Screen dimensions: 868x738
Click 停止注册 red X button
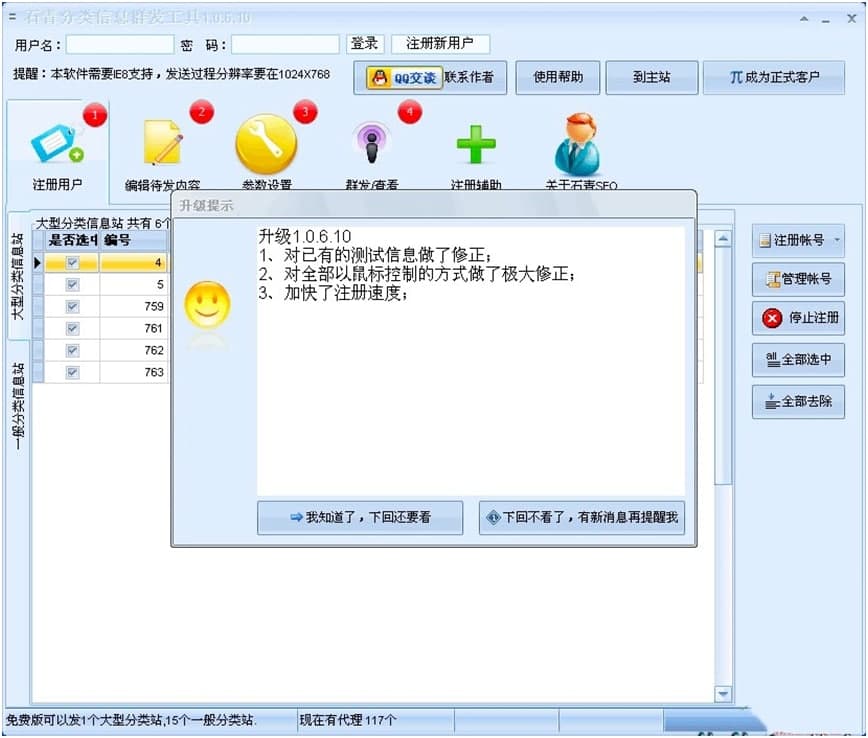click(x=798, y=318)
